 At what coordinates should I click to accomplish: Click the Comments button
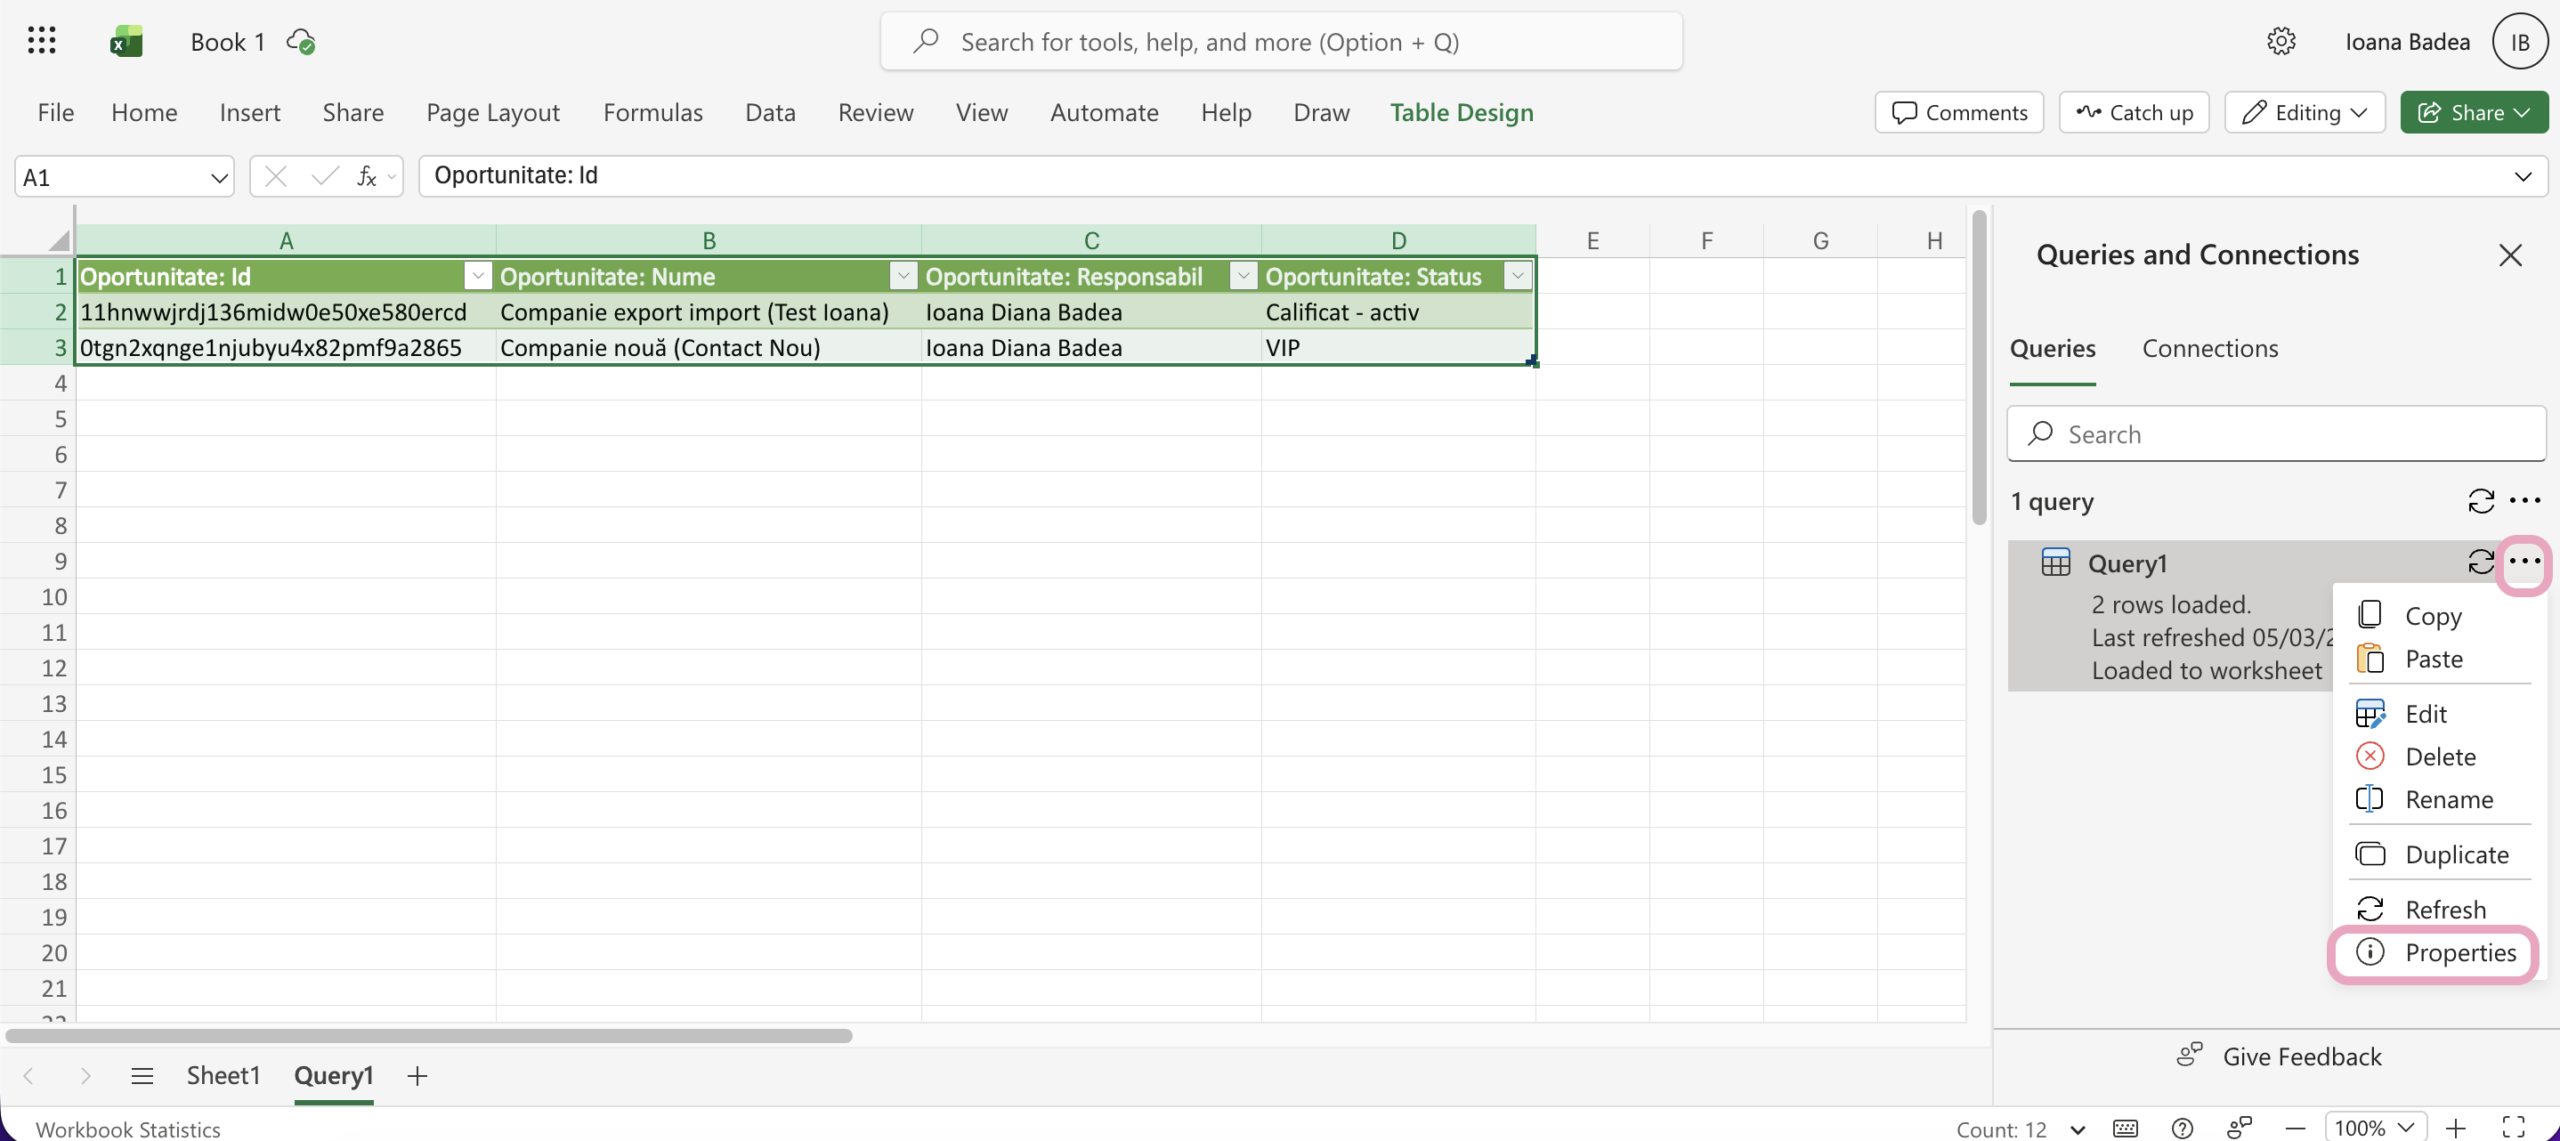pos(1959,112)
